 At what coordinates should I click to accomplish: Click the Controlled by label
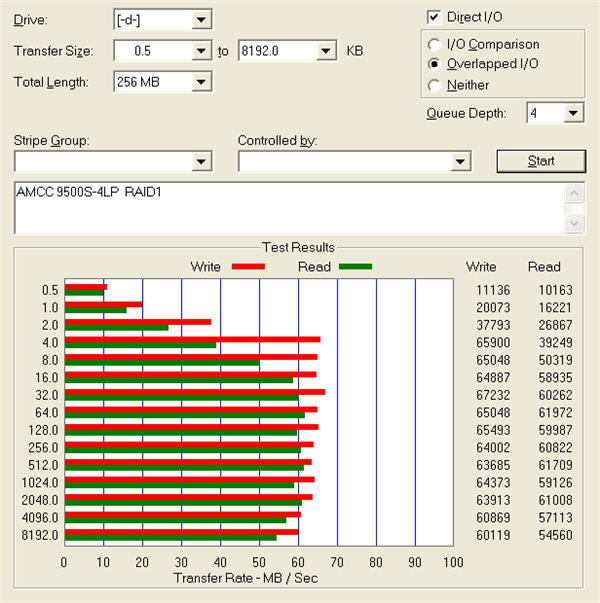pyautogui.click(x=278, y=141)
